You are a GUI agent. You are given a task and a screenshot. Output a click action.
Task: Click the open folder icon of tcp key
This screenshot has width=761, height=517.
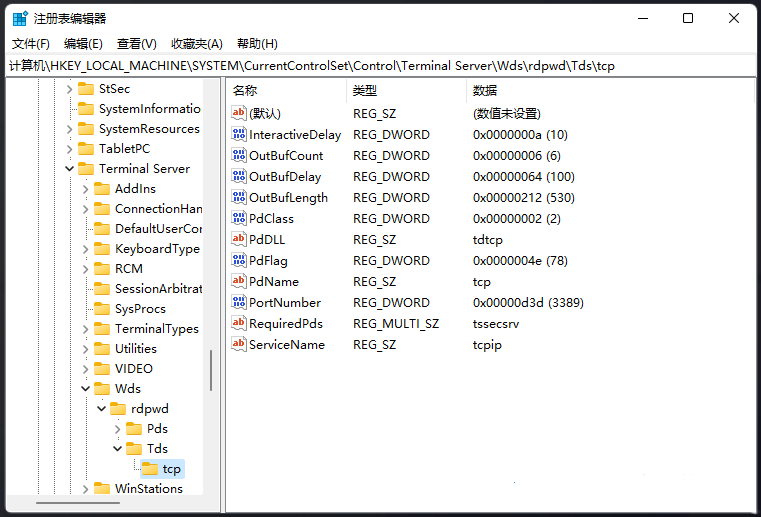click(150, 468)
